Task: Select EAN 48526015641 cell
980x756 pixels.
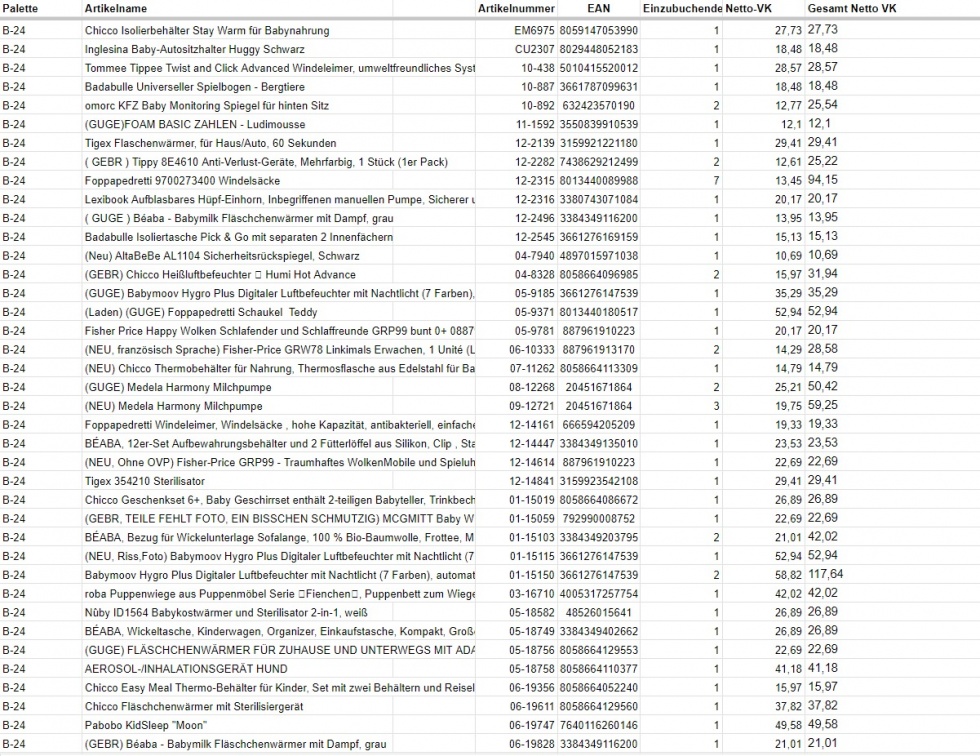Action: (x=599, y=612)
